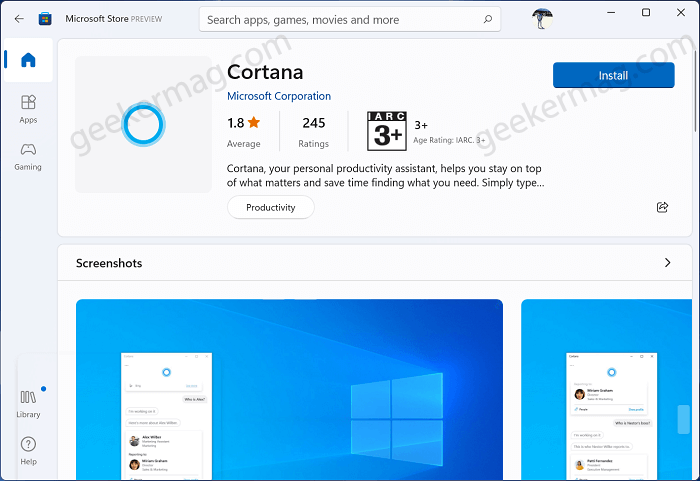Open the Help section

[28, 451]
